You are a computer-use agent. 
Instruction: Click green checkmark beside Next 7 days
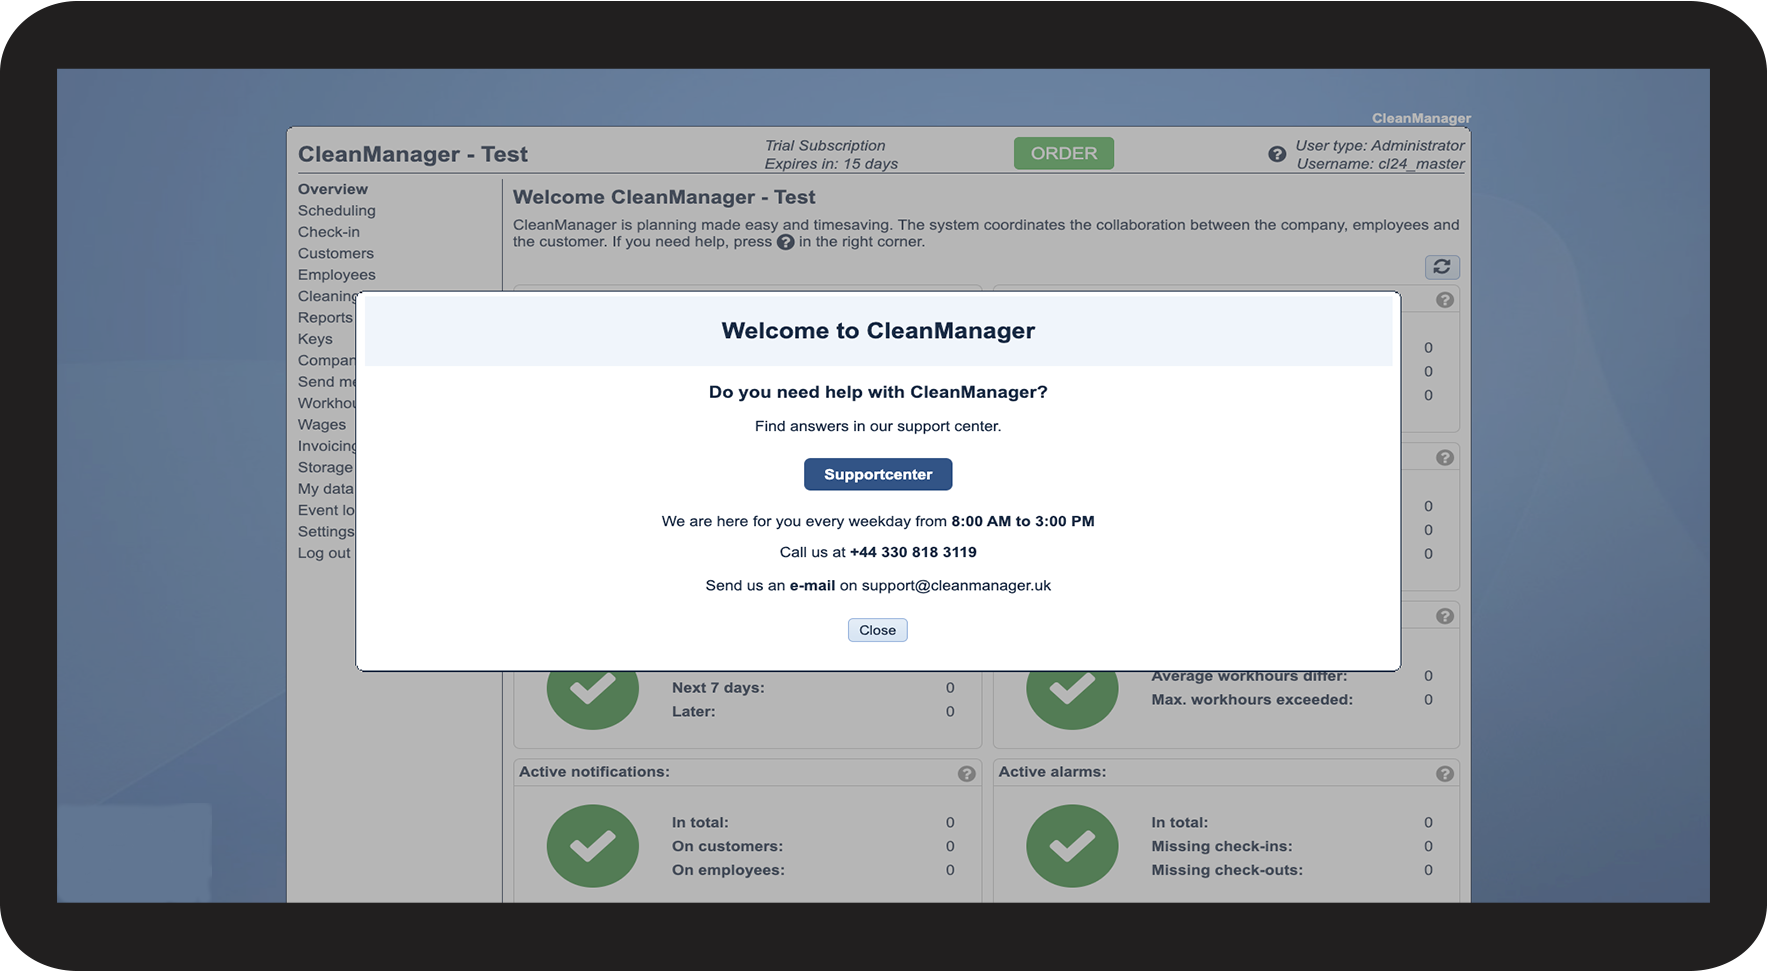click(x=593, y=699)
